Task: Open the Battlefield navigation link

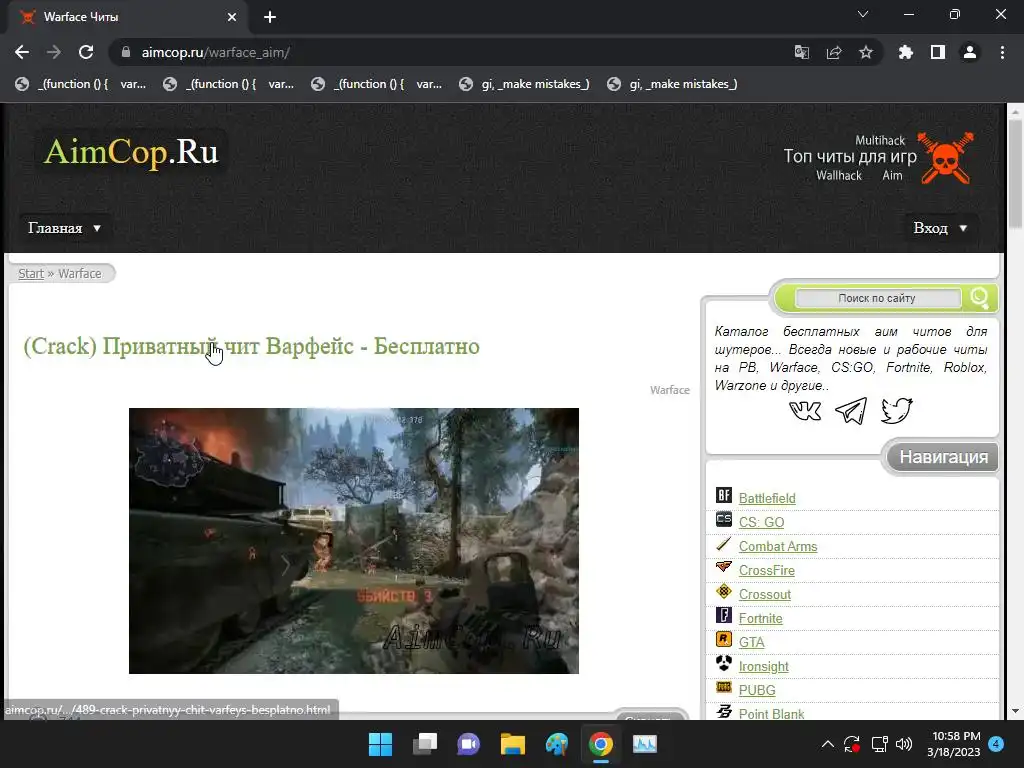Action: 767,498
